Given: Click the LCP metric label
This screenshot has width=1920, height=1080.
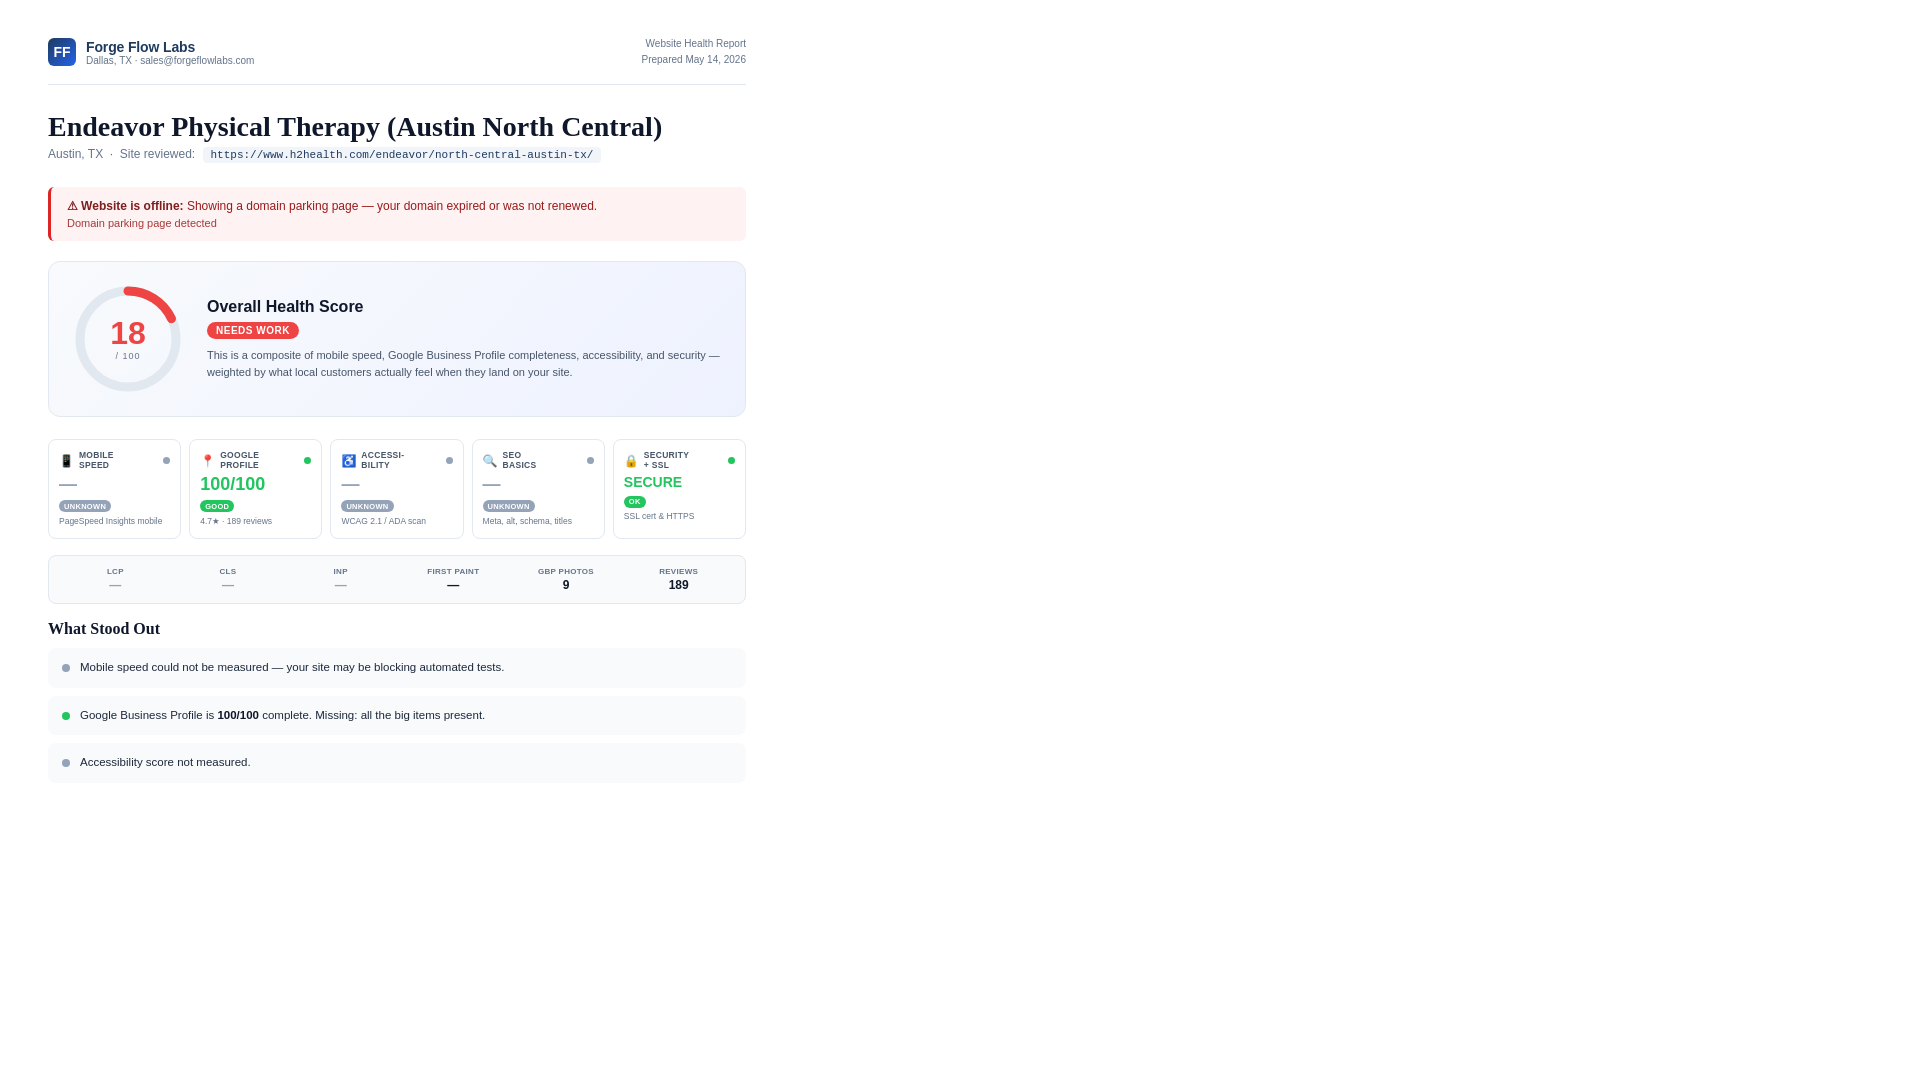Looking at the screenshot, I should point(115,572).
